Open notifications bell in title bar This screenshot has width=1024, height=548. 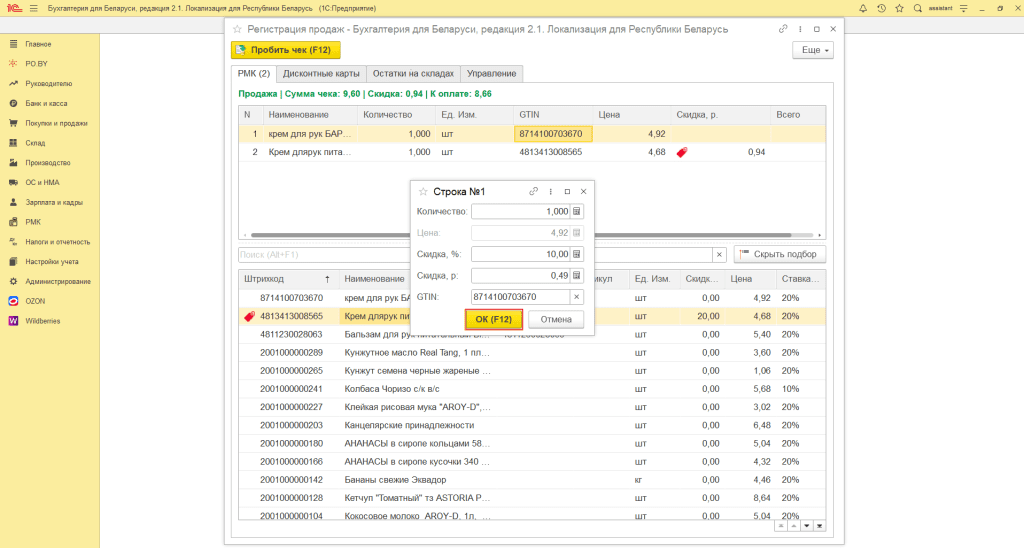pyautogui.click(x=863, y=8)
